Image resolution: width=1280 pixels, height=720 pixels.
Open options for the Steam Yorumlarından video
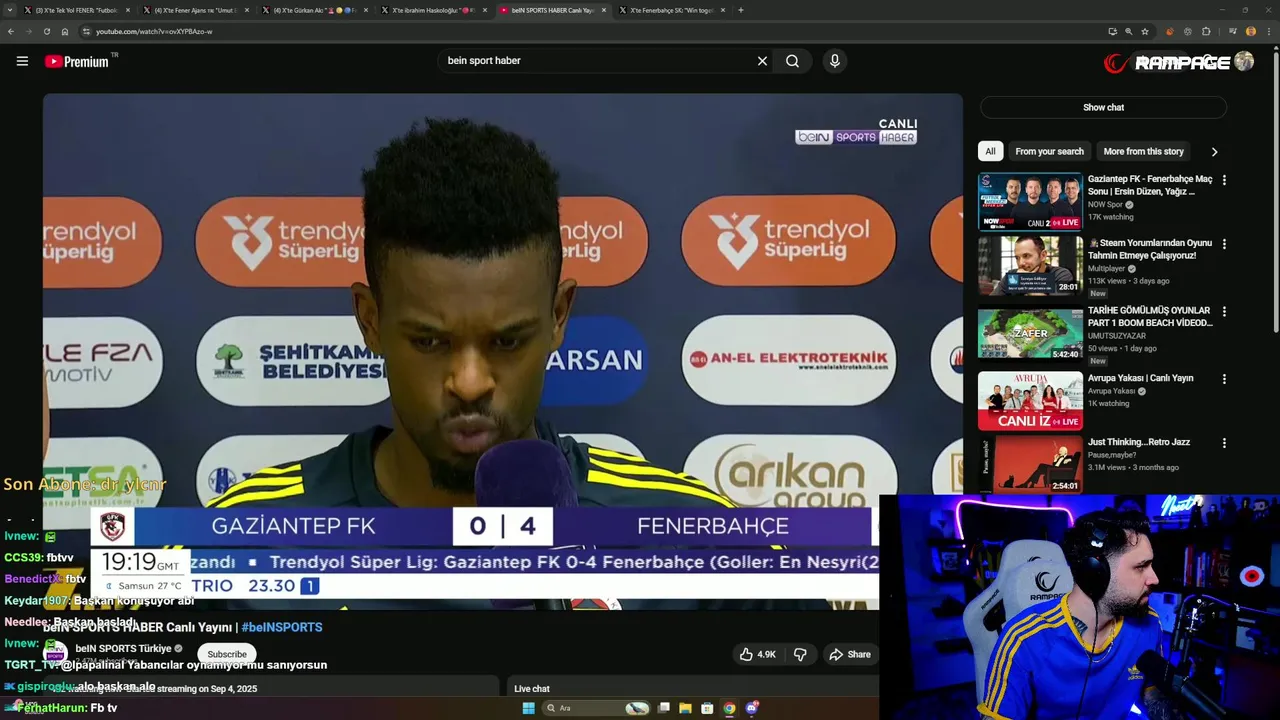pos(1224,244)
